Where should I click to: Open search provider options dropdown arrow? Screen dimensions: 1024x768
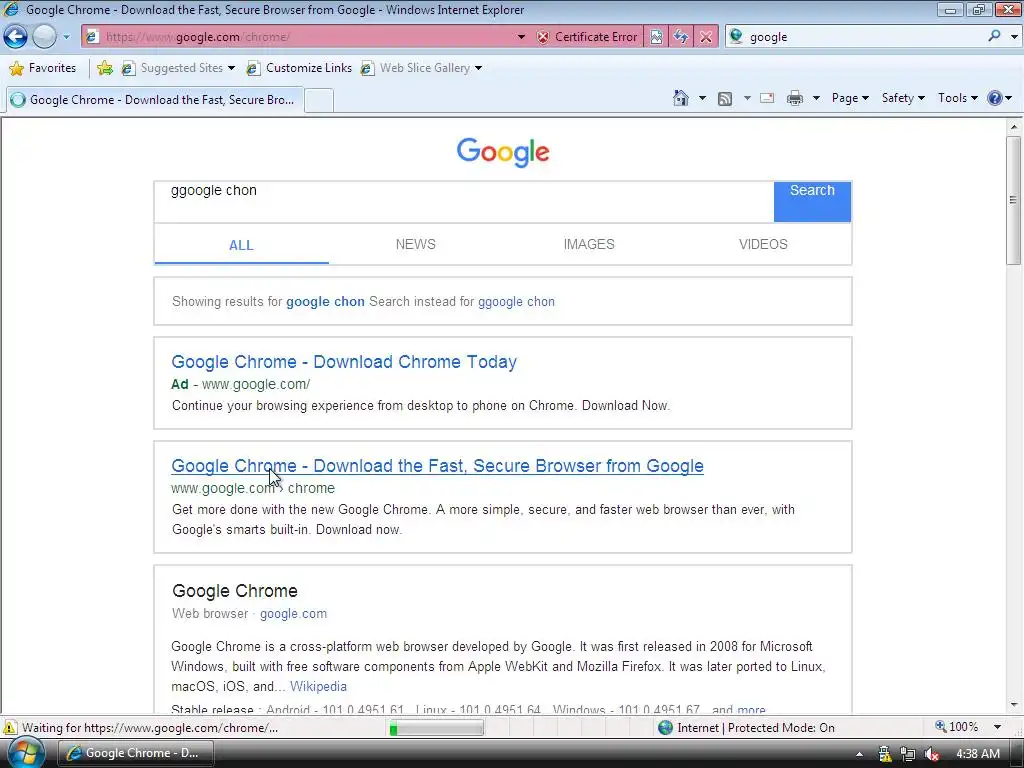click(x=1014, y=37)
